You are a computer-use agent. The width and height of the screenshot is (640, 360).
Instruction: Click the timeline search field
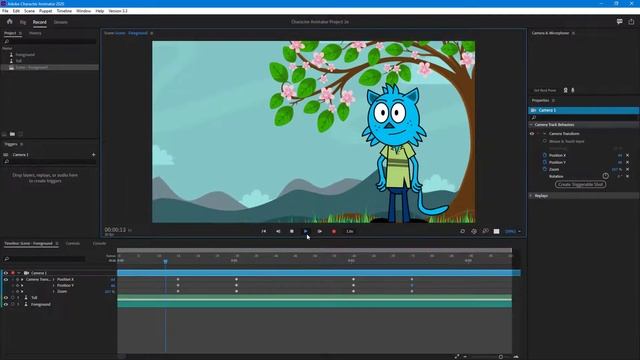[x=45, y=259]
